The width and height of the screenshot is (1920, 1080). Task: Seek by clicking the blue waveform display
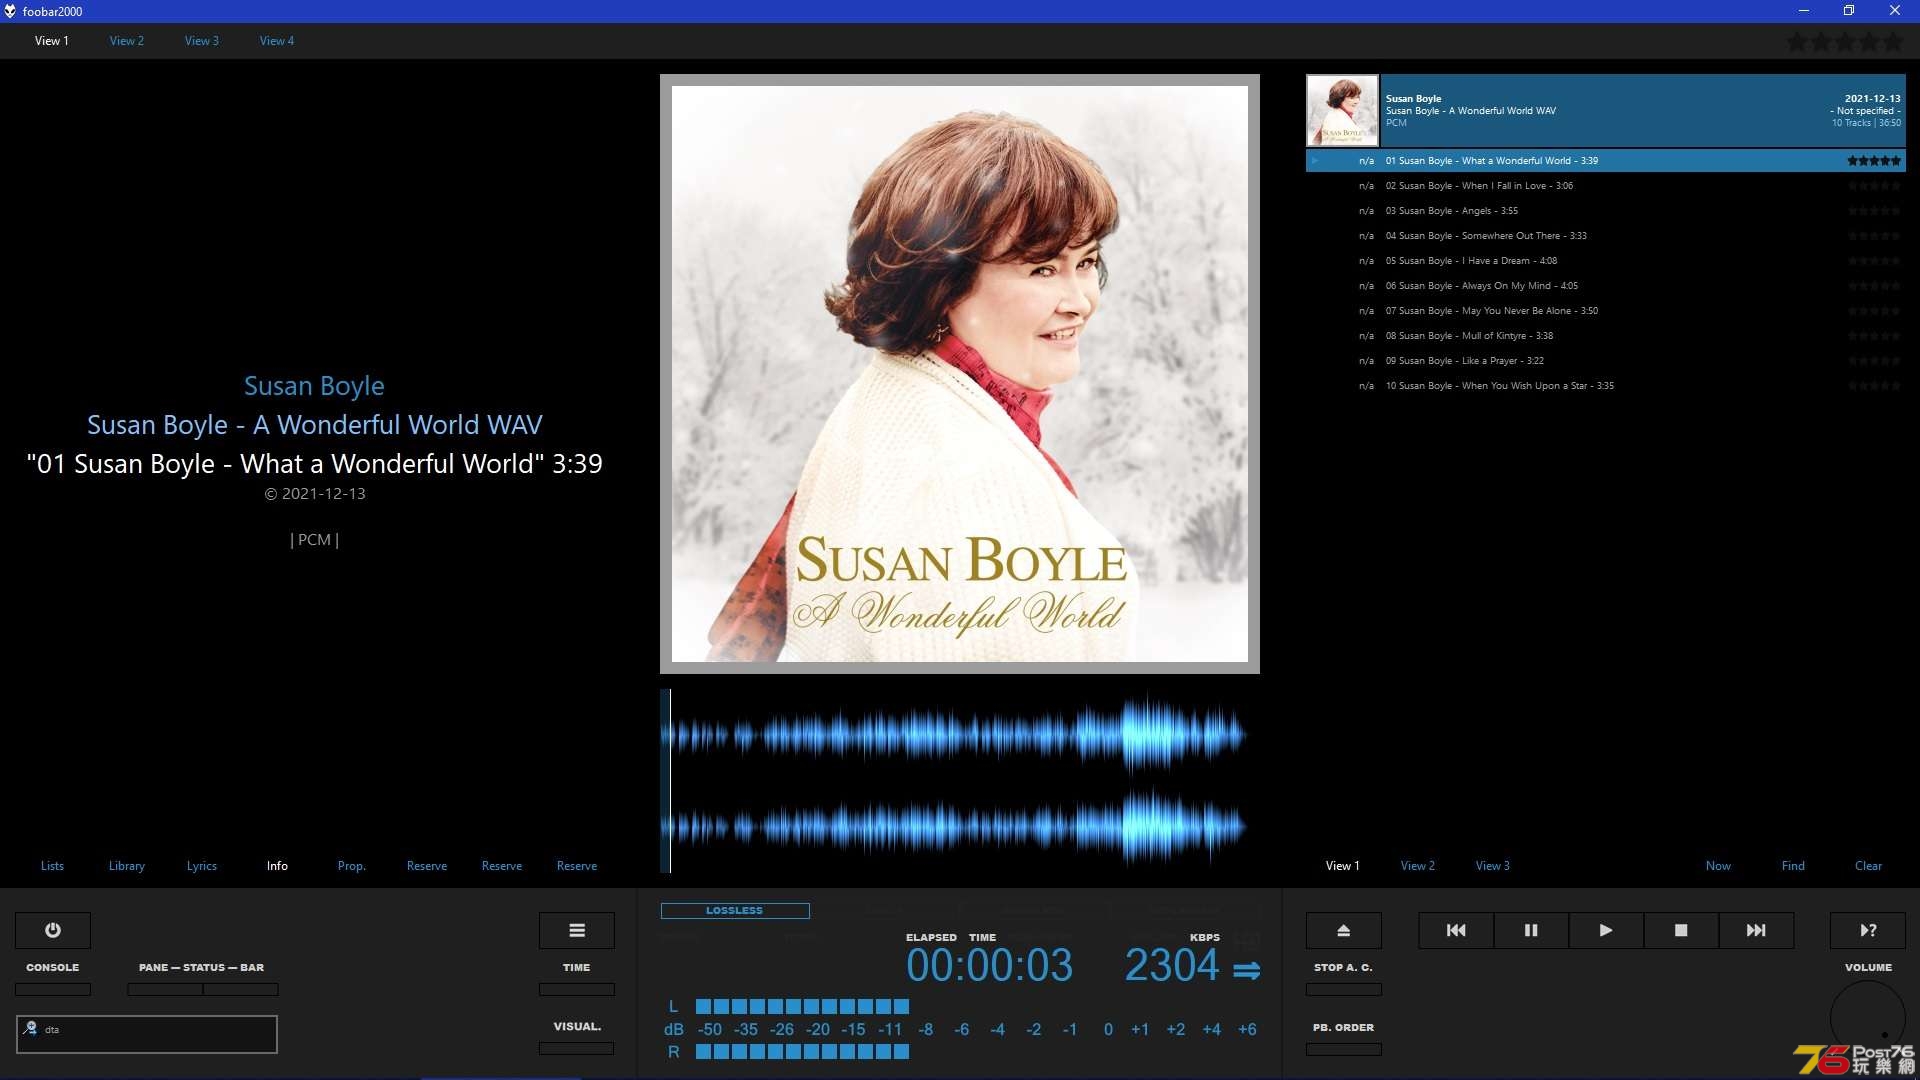click(960, 781)
